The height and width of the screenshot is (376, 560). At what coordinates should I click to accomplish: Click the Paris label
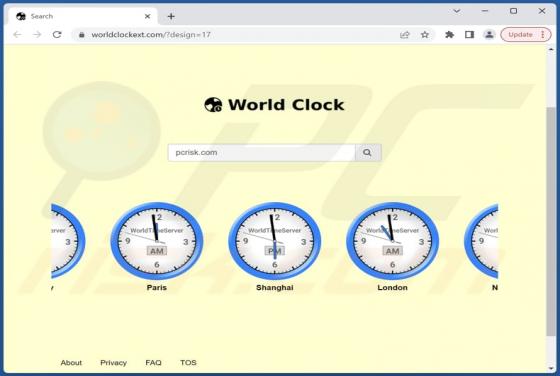[157, 287]
